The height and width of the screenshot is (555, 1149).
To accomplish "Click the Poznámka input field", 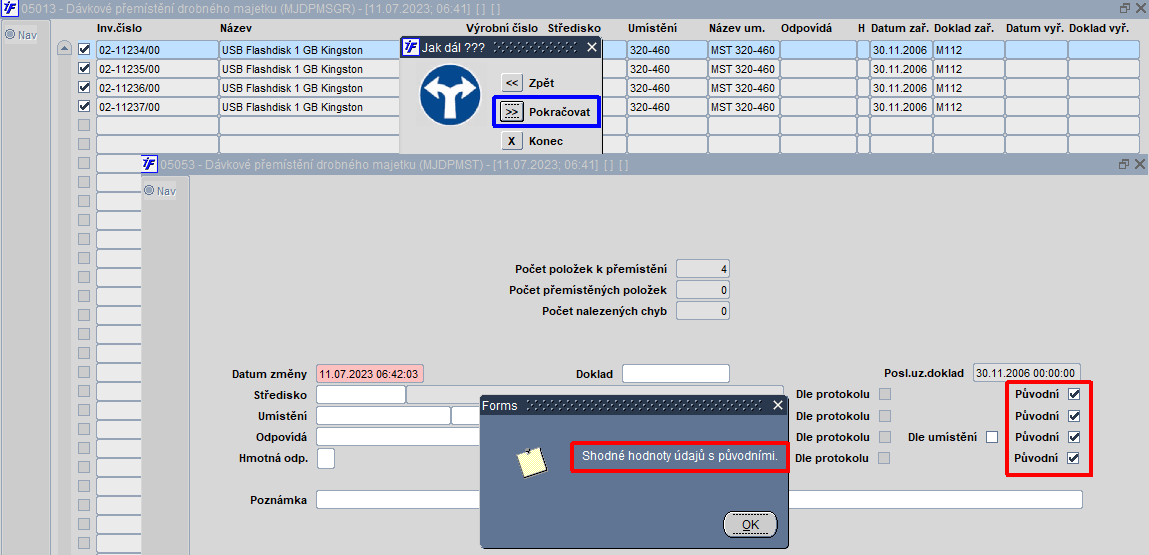I will 699,500.
